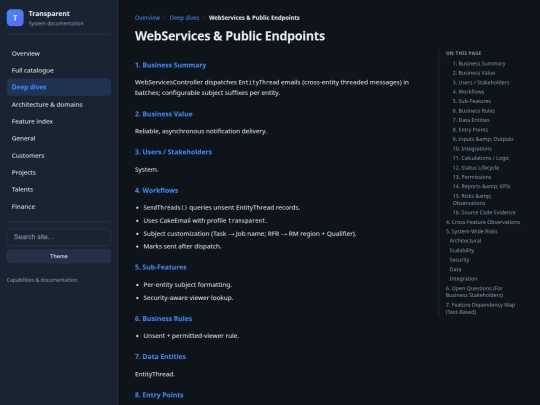
Task: Jump to 4. Cross-Feature Observations in contents
Action: (x=483, y=222)
